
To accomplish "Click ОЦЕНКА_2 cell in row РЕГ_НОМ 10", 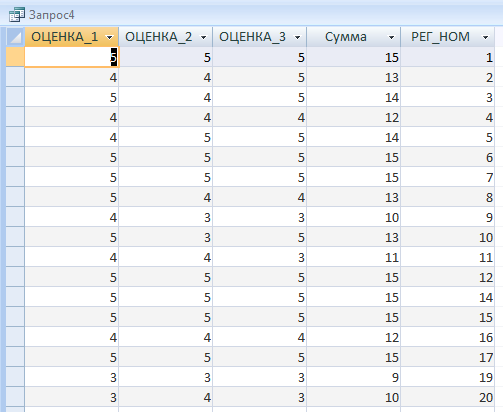I will pos(166,237).
